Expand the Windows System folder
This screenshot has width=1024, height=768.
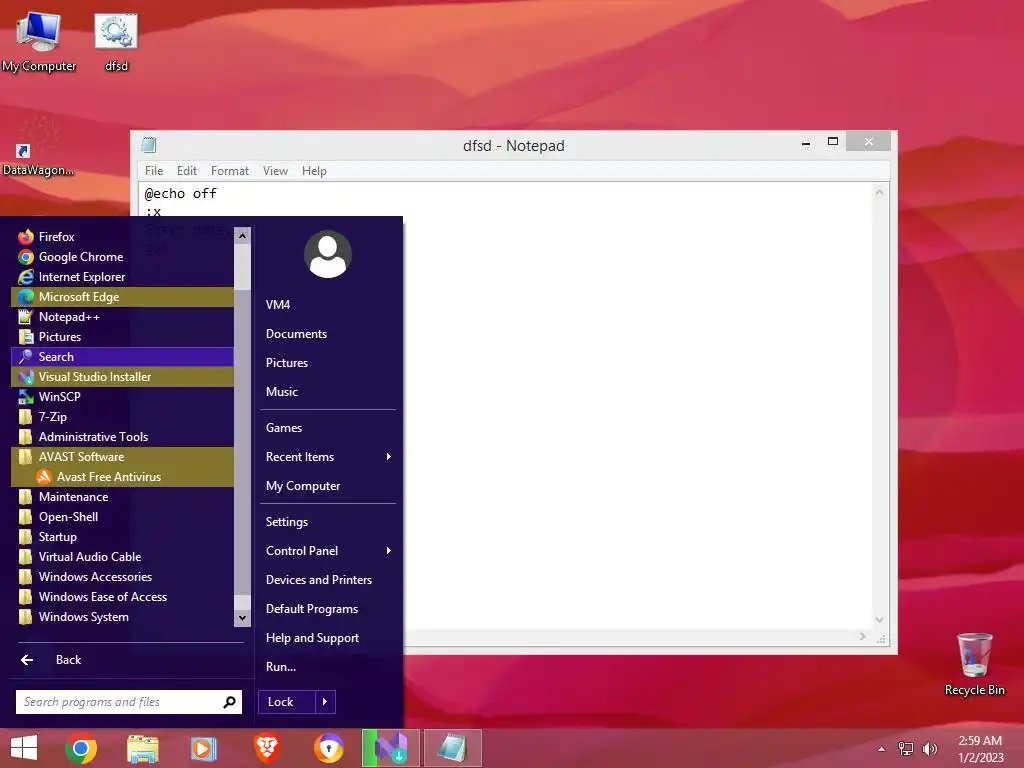(x=122, y=616)
